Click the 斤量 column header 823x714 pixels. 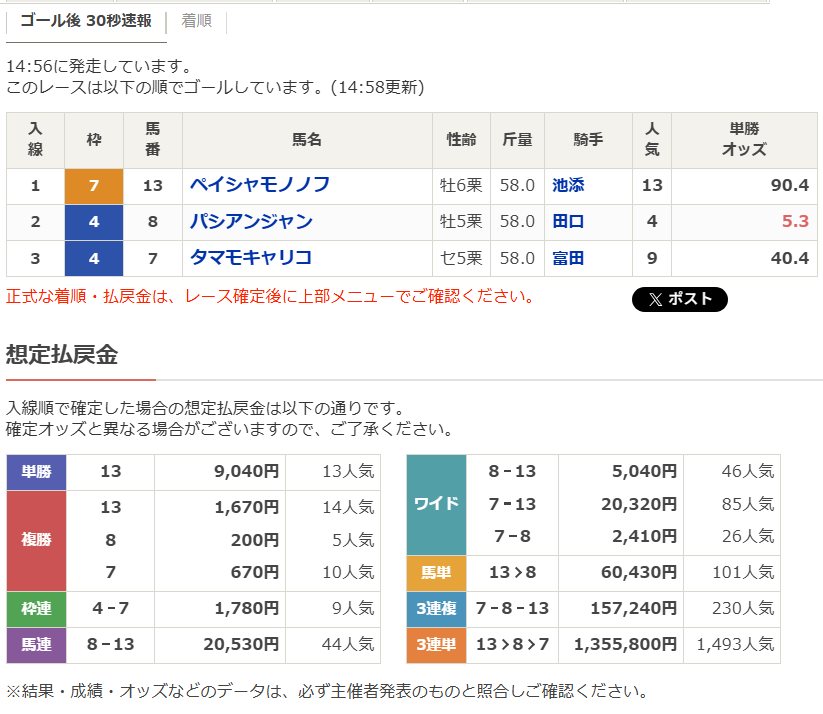tap(518, 140)
